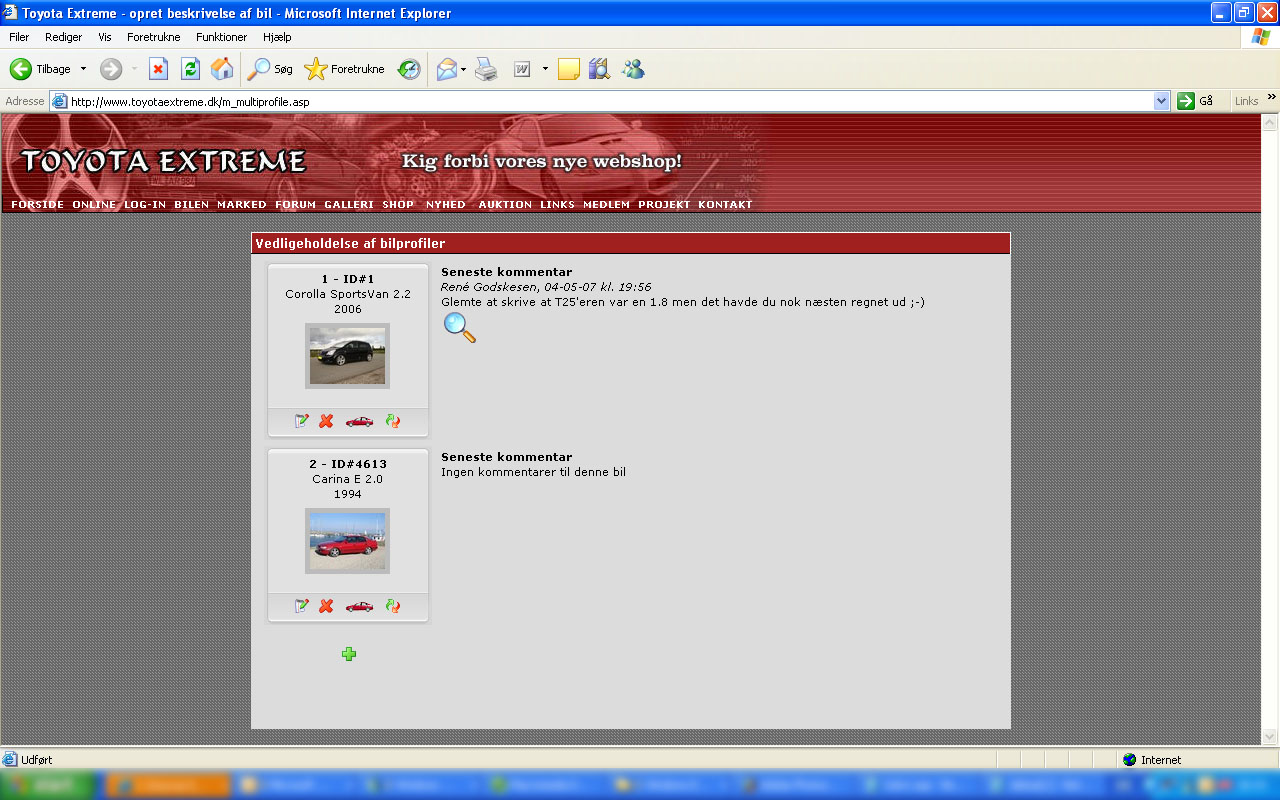Click the FORUM navigation link
This screenshot has height=800, width=1280.
[x=296, y=205]
